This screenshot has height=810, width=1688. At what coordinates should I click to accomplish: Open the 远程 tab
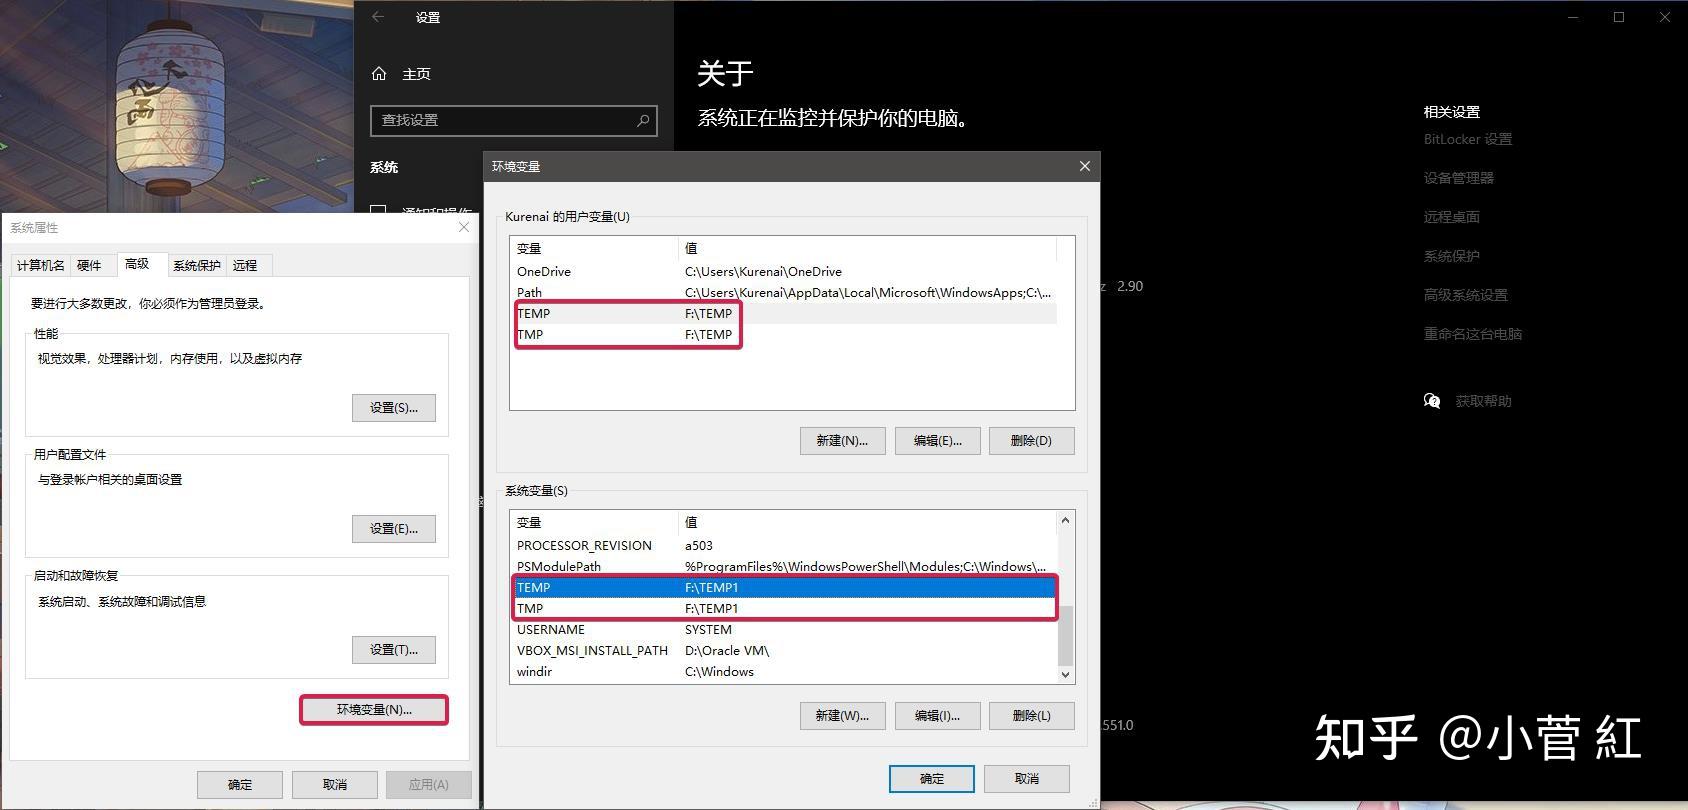click(x=245, y=265)
